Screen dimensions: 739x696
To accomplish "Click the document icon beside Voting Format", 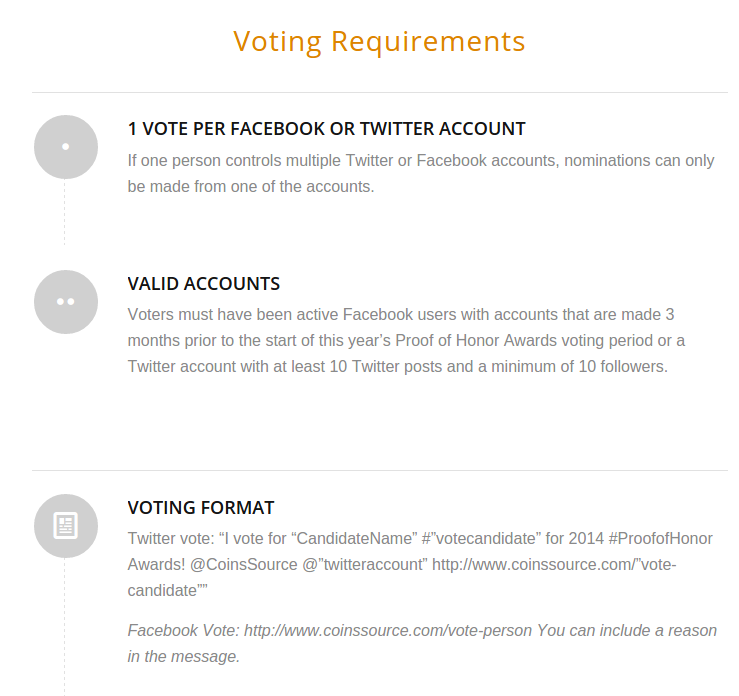I will pyautogui.click(x=66, y=526).
